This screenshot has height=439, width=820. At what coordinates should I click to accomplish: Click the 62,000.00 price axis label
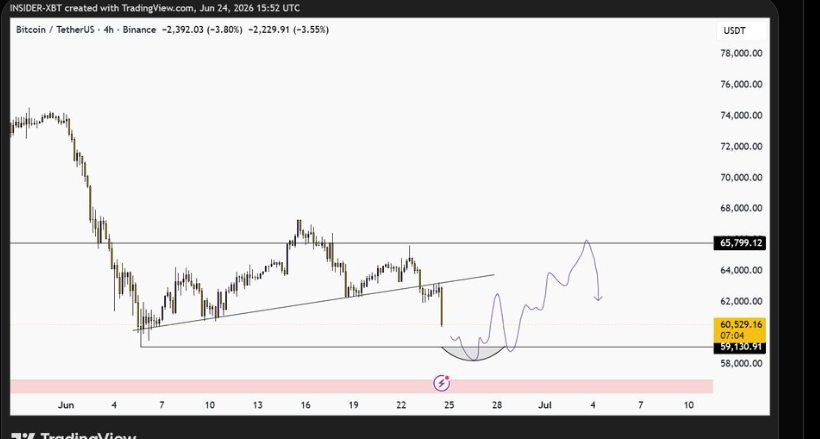click(741, 301)
